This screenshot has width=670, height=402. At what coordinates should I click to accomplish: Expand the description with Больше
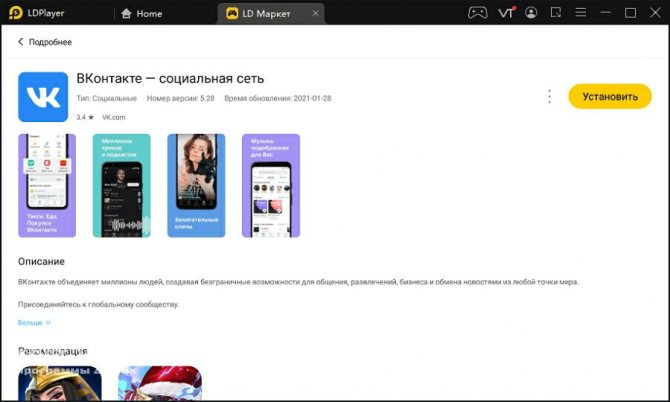[x=34, y=323]
